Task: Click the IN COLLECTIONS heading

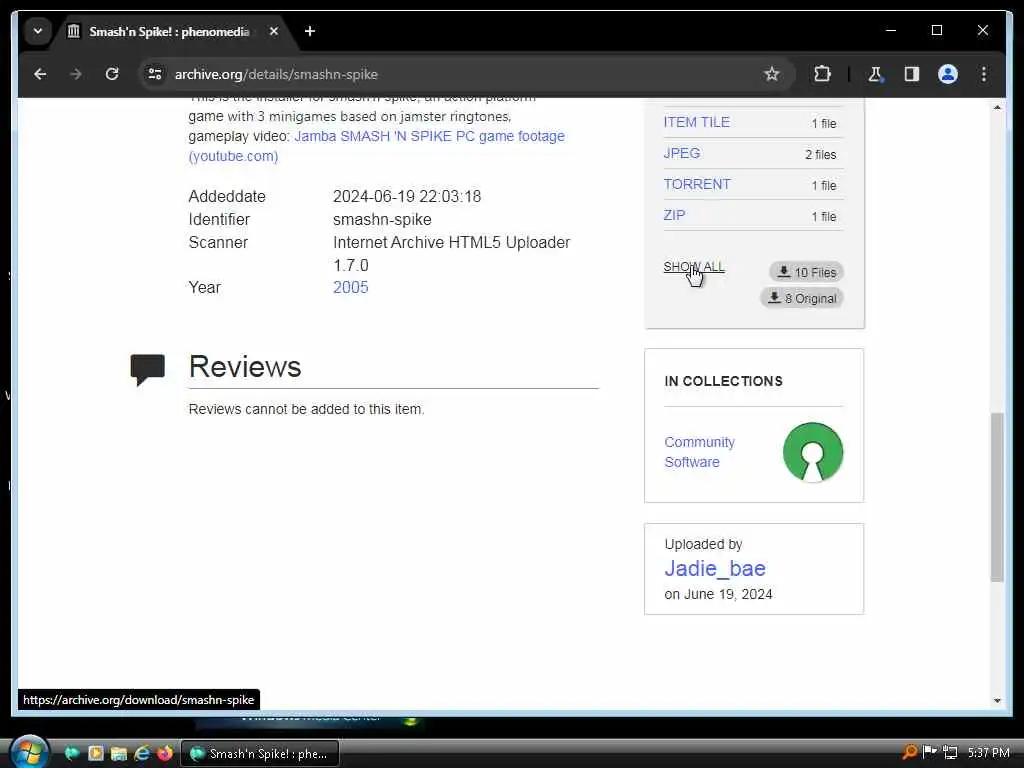Action: coord(723,381)
